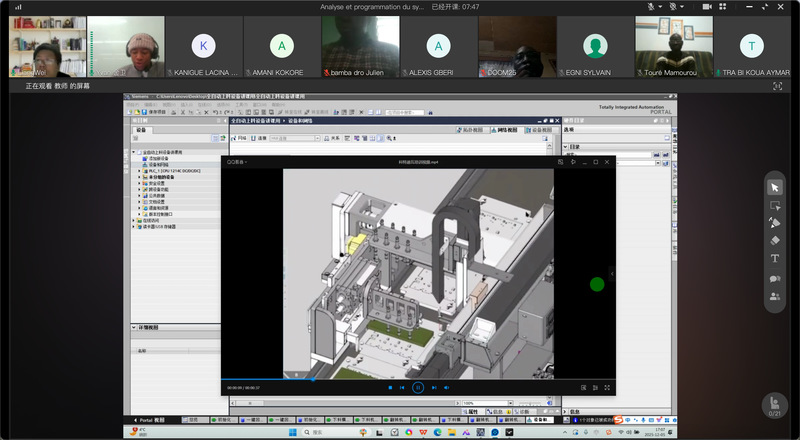Select the rectangle selection annotation tool
Screen dimensions: 800x440
point(775,205)
